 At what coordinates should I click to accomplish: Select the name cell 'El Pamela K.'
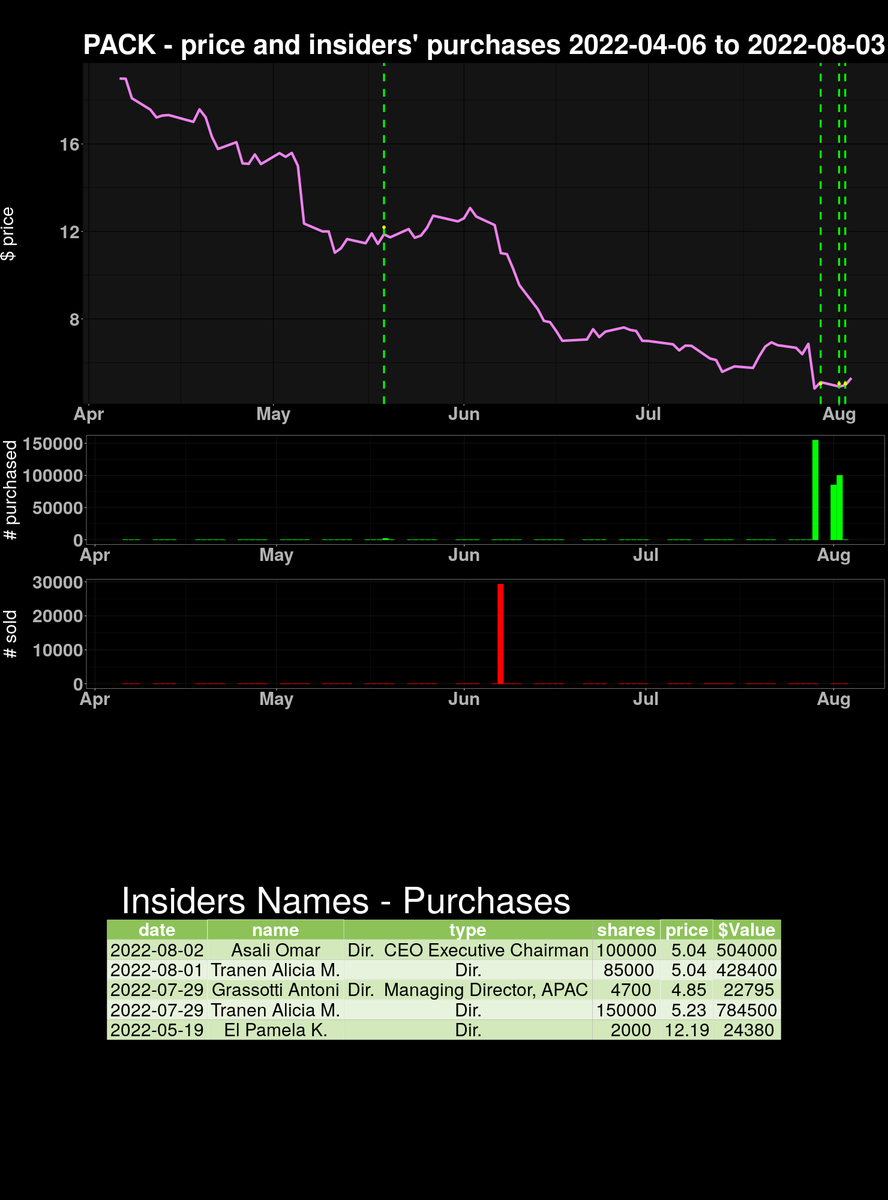[275, 1030]
